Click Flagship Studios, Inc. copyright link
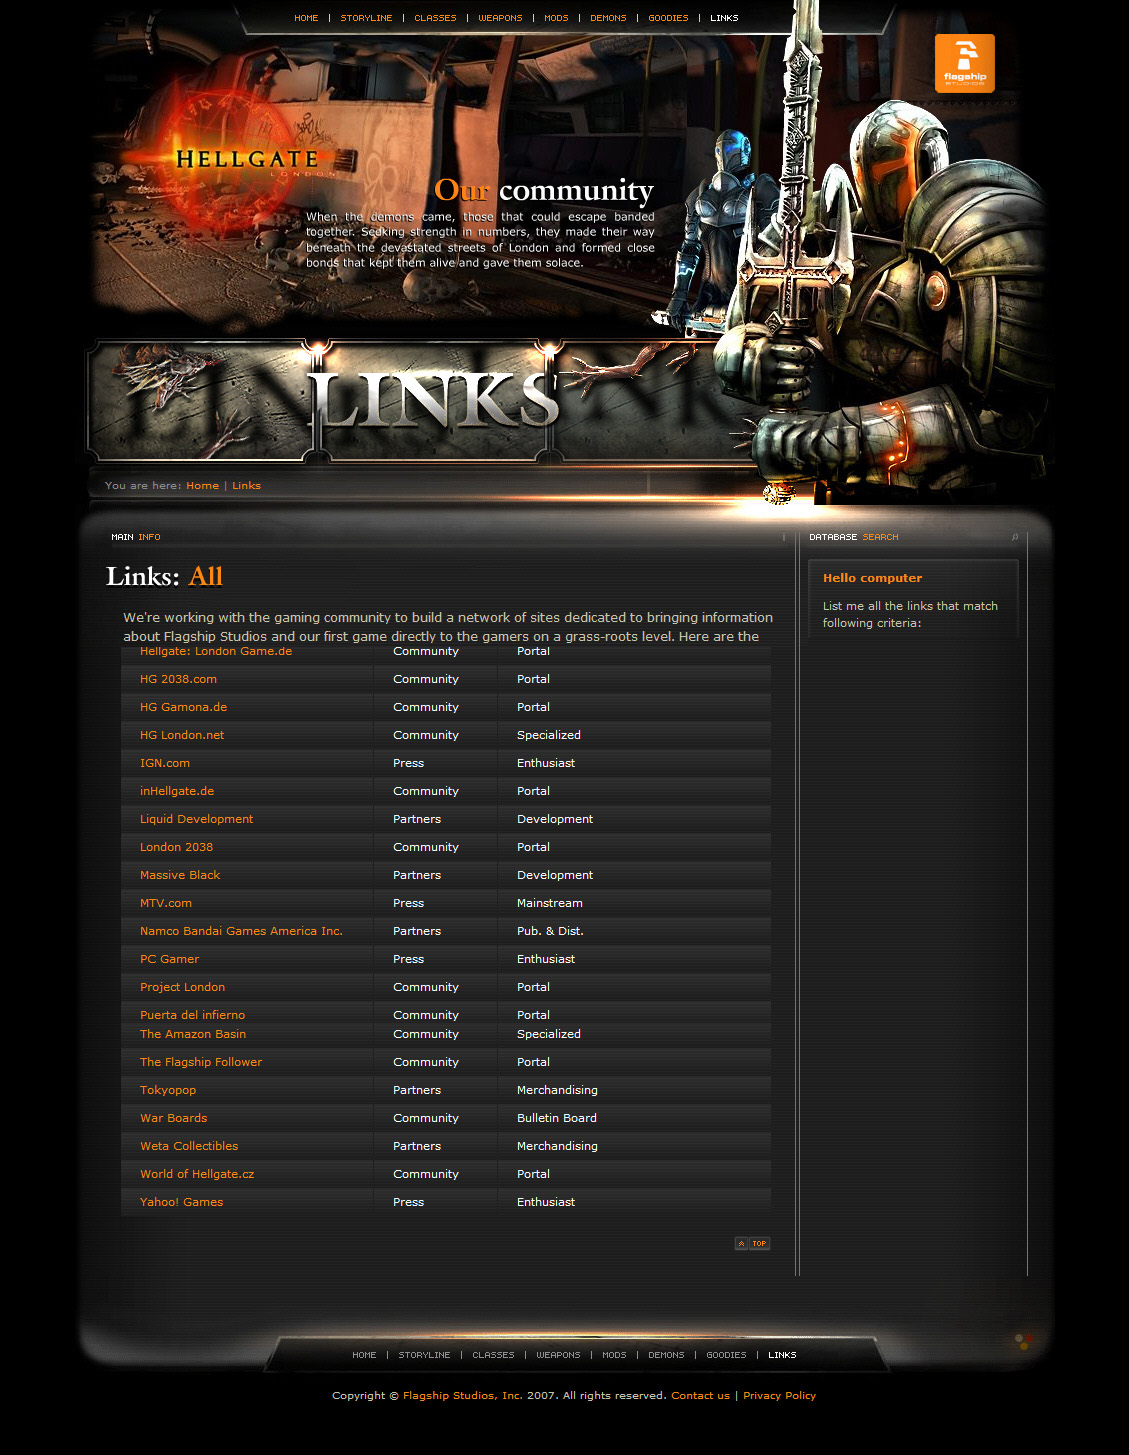Viewport: 1129px width, 1455px height. [x=462, y=1396]
